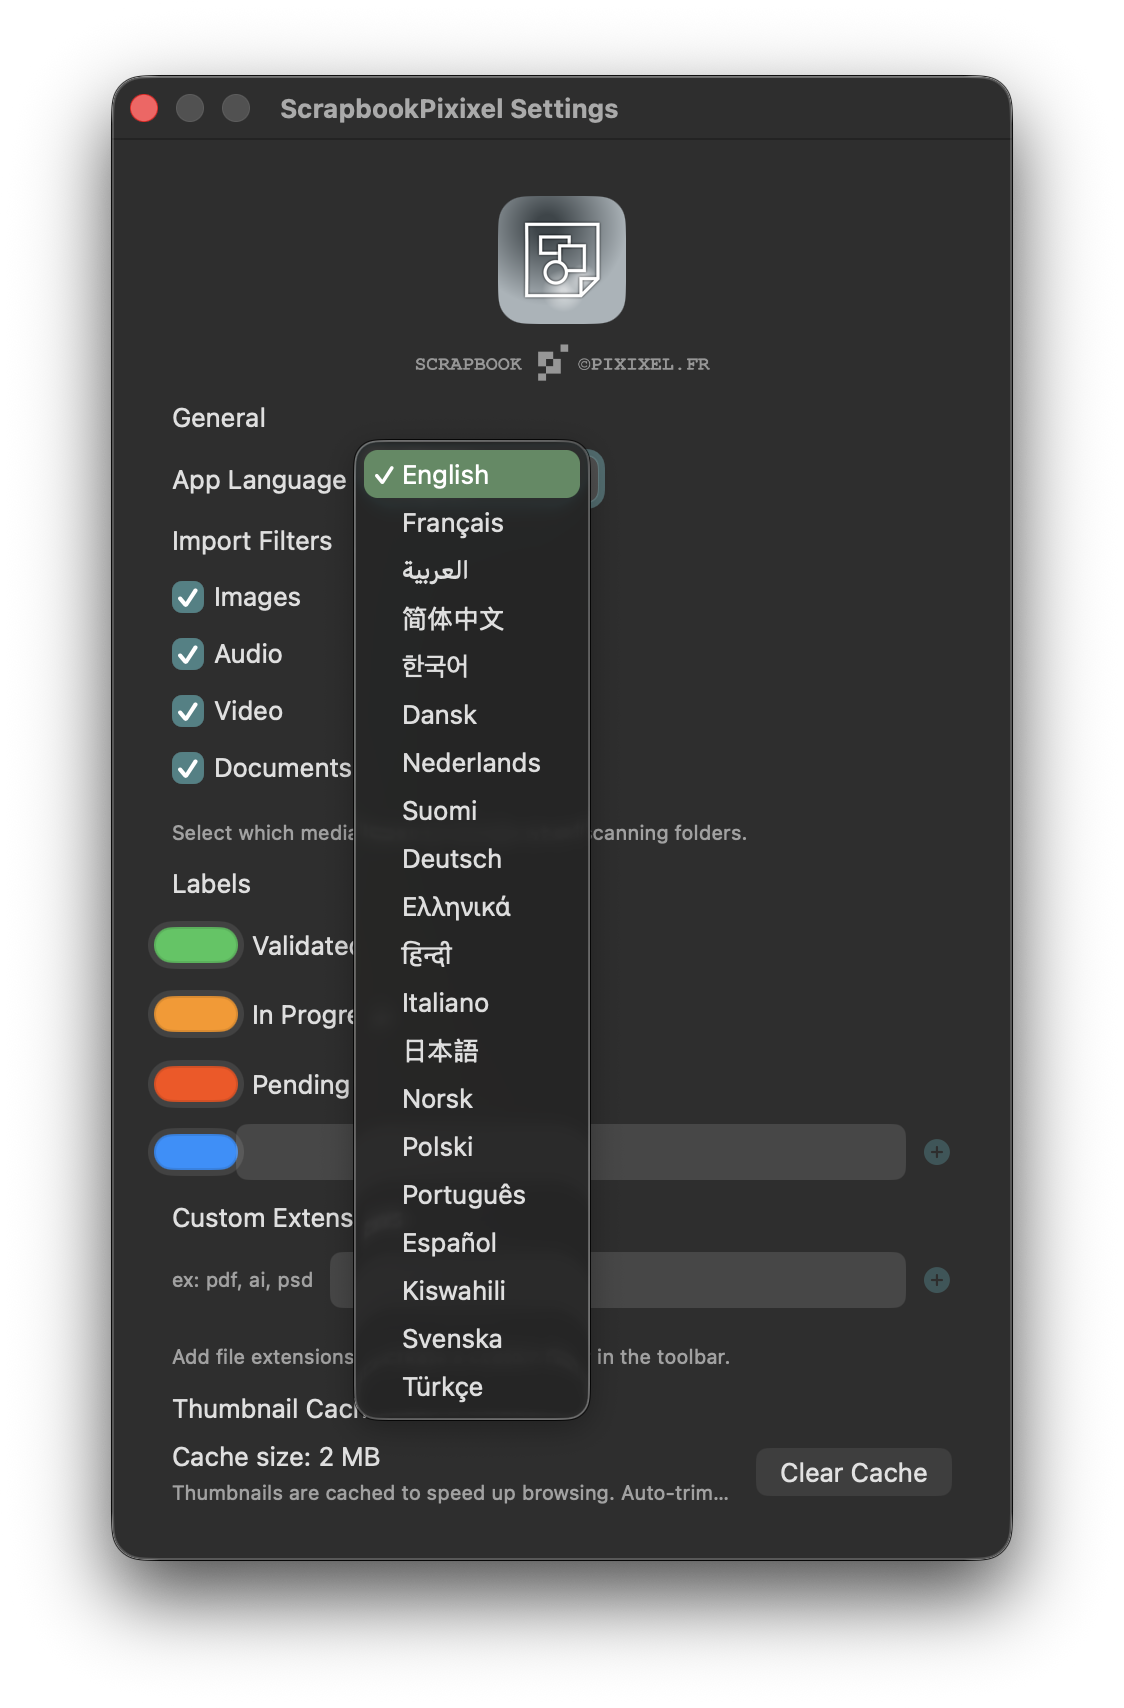The width and height of the screenshot is (1124, 1708).
Task: Uncheck the Documents import filter
Action: (188, 768)
